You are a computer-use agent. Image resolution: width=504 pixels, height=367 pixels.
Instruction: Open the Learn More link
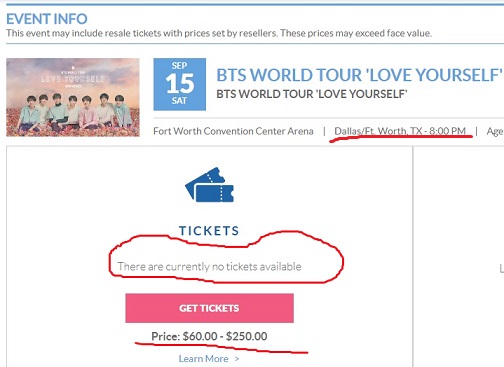pyautogui.click(x=203, y=359)
